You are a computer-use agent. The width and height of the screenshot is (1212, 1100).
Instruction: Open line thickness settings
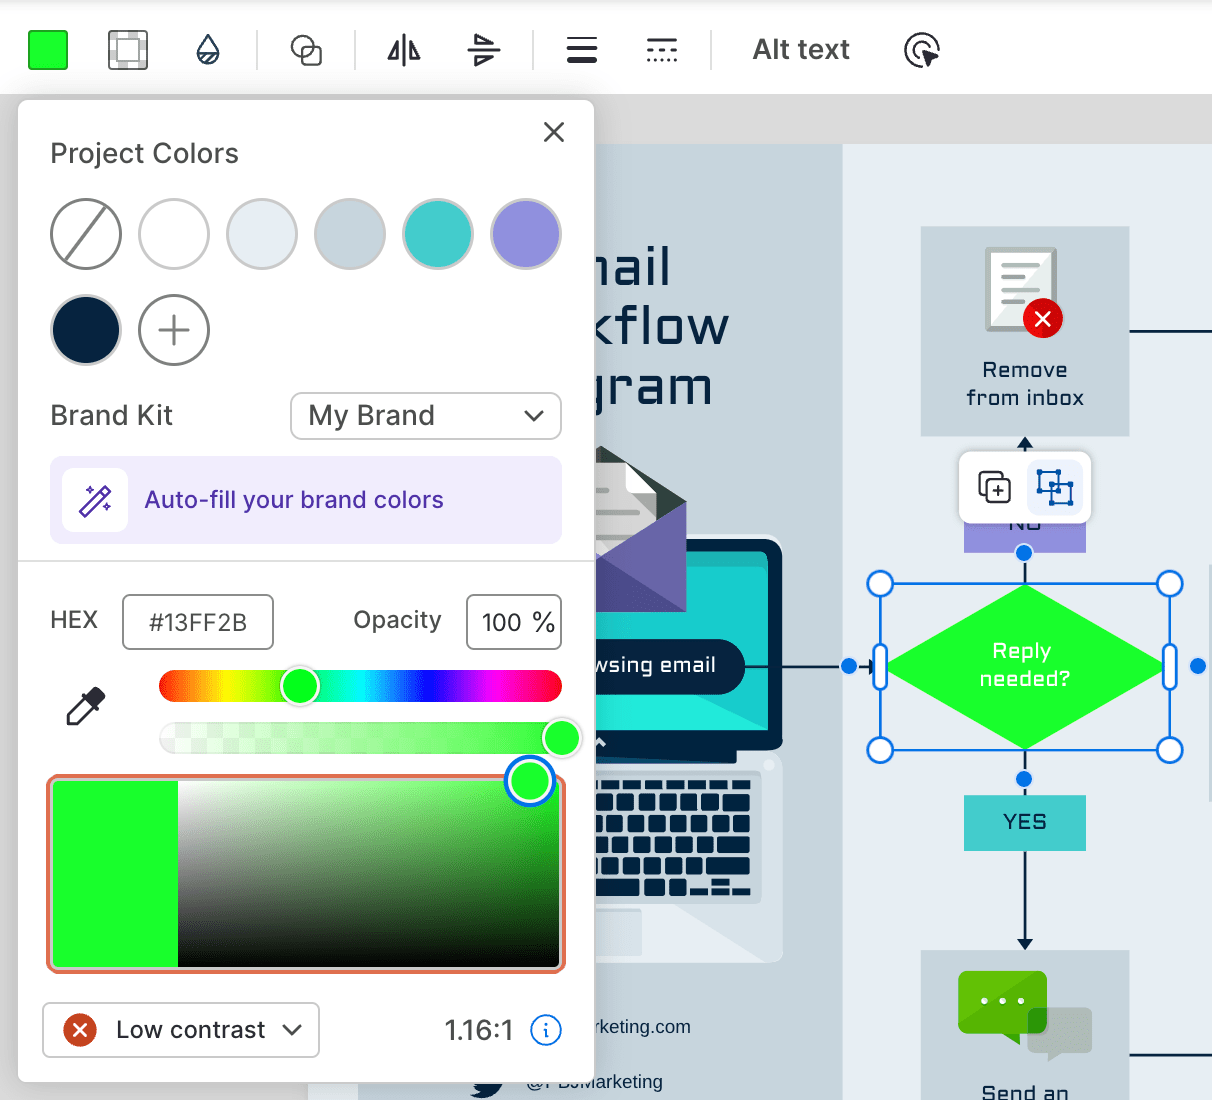pyautogui.click(x=581, y=48)
